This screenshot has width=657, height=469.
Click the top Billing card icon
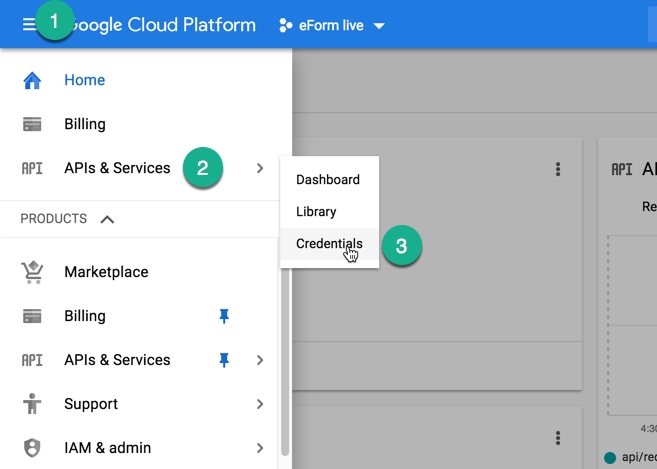click(32, 124)
